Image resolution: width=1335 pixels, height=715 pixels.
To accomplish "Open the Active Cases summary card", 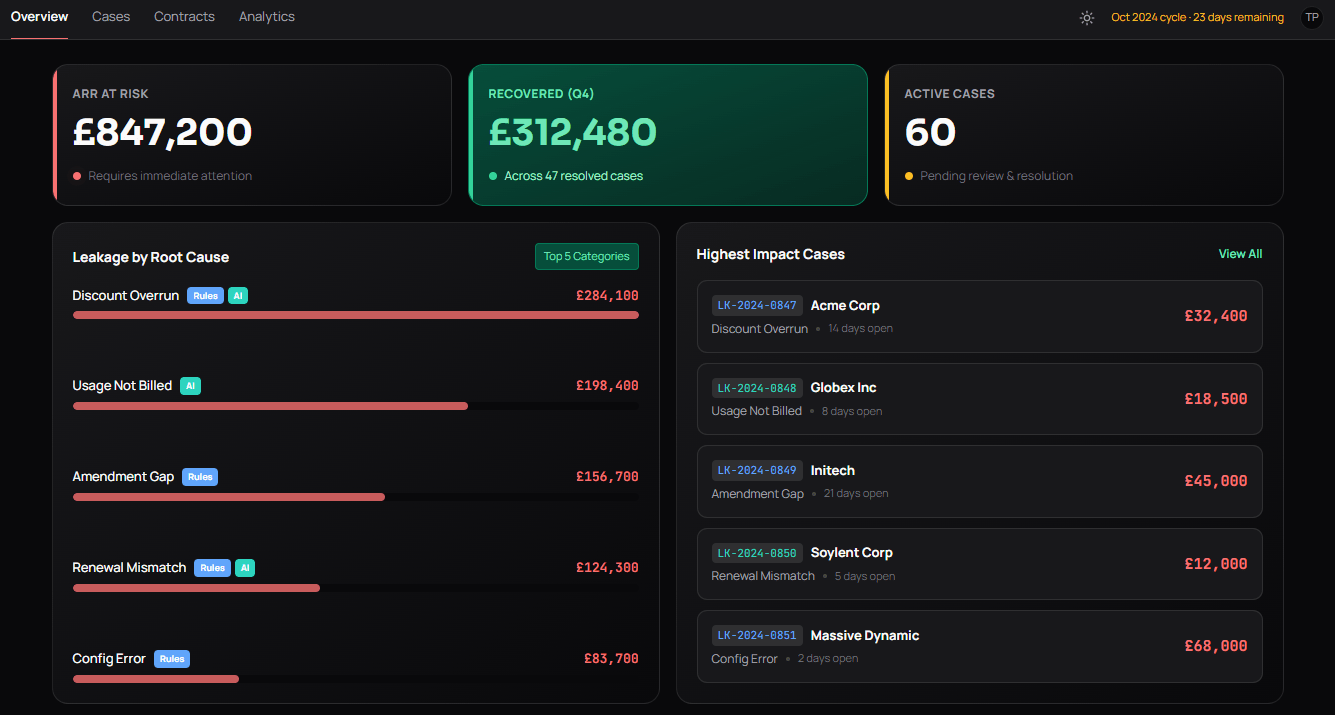I will [1084, 135].
